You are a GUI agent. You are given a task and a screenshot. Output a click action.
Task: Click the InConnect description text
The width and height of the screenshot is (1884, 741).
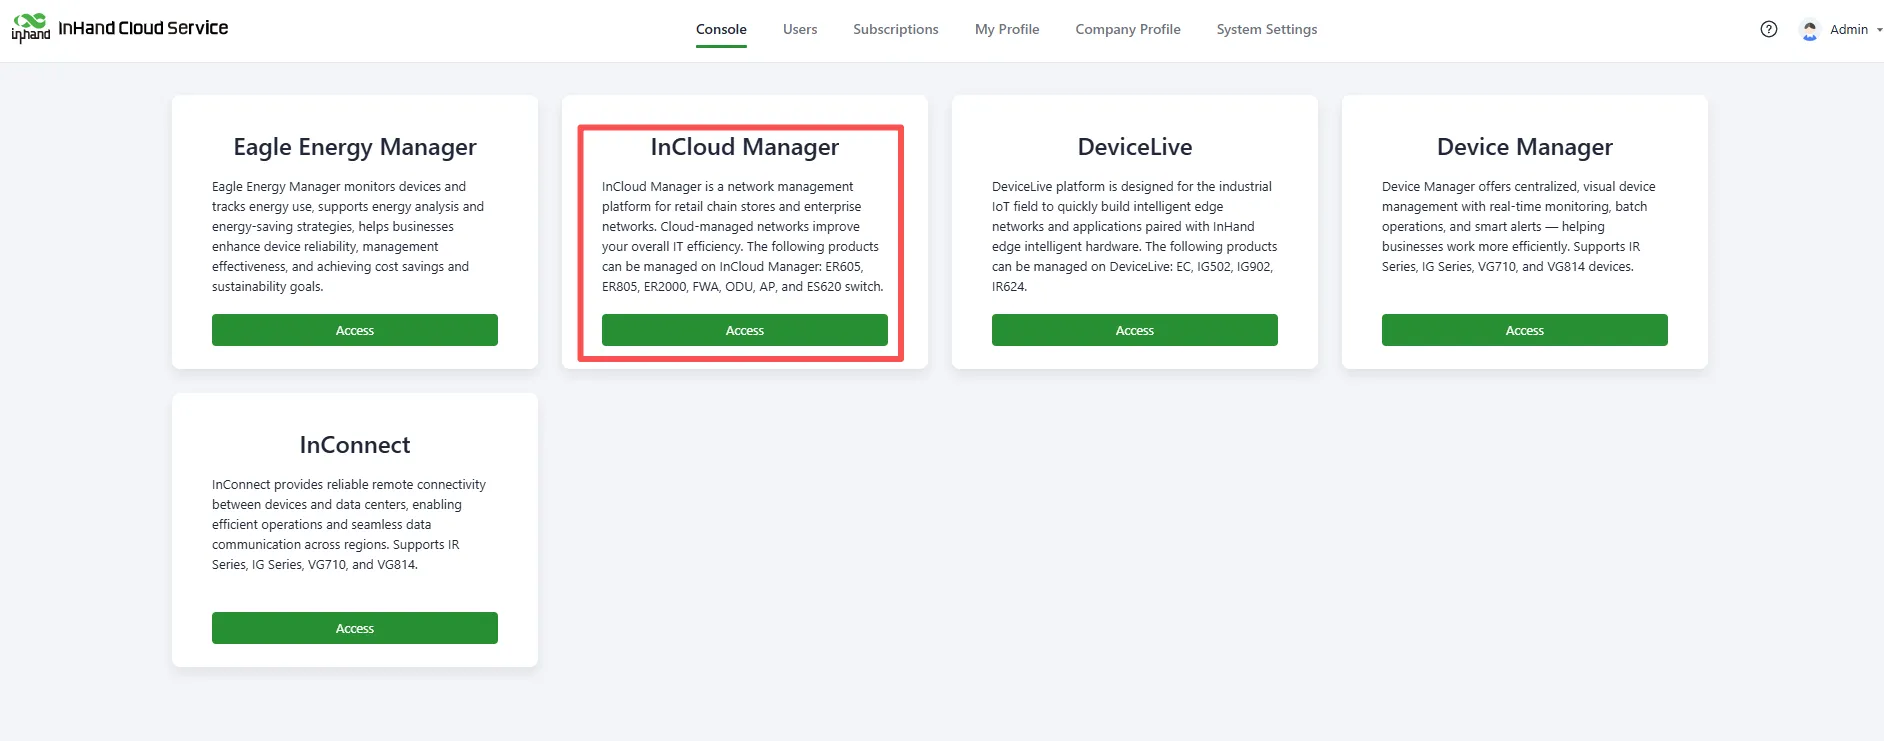coord(349,524)
